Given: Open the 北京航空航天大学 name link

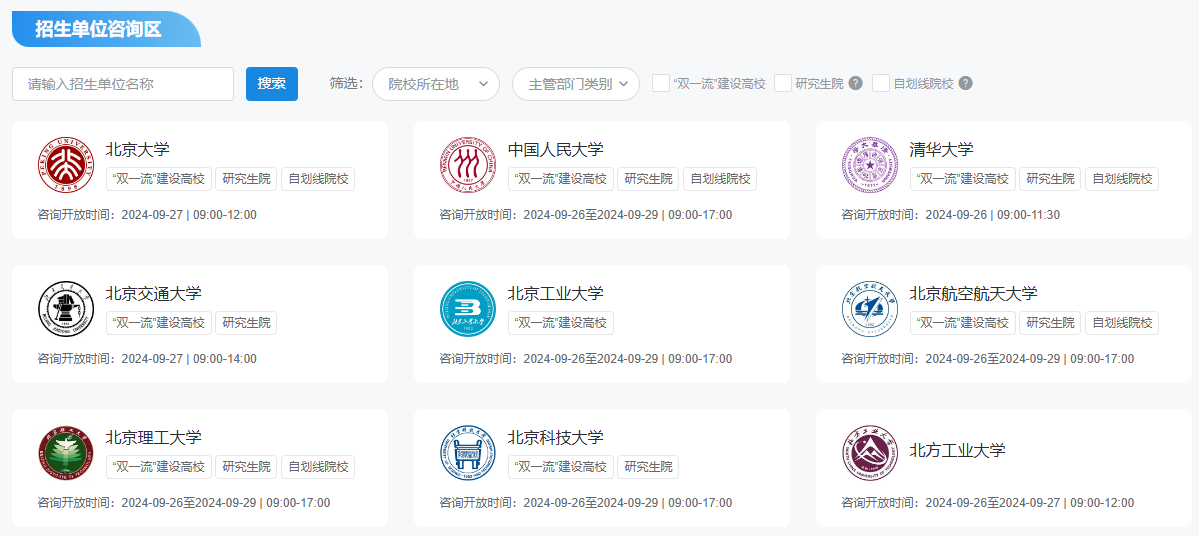Looking at the screenshot, I should coord(973,293).
